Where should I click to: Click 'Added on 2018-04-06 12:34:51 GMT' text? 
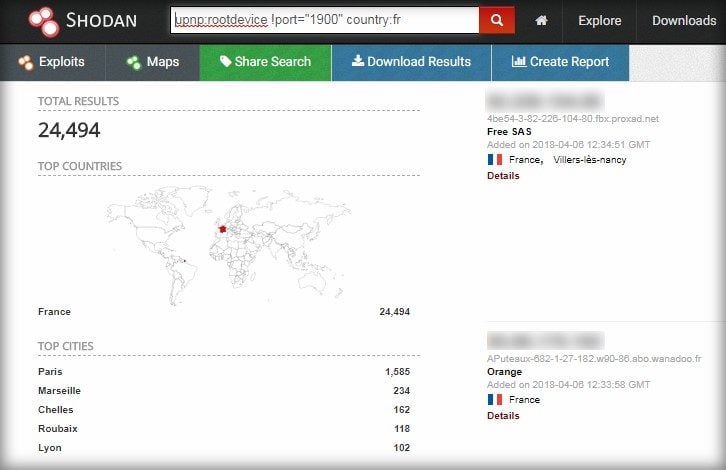(x=568, y=144)
